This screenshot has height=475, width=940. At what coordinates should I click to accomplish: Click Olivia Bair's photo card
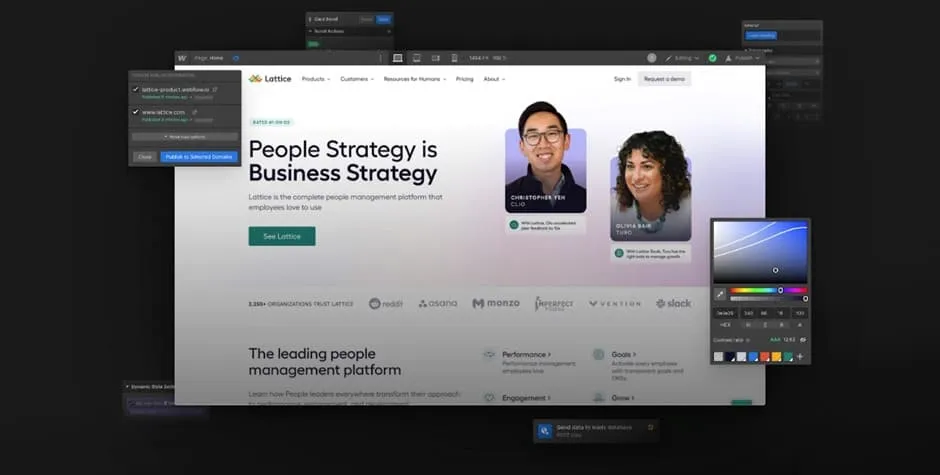click(650, 187)
